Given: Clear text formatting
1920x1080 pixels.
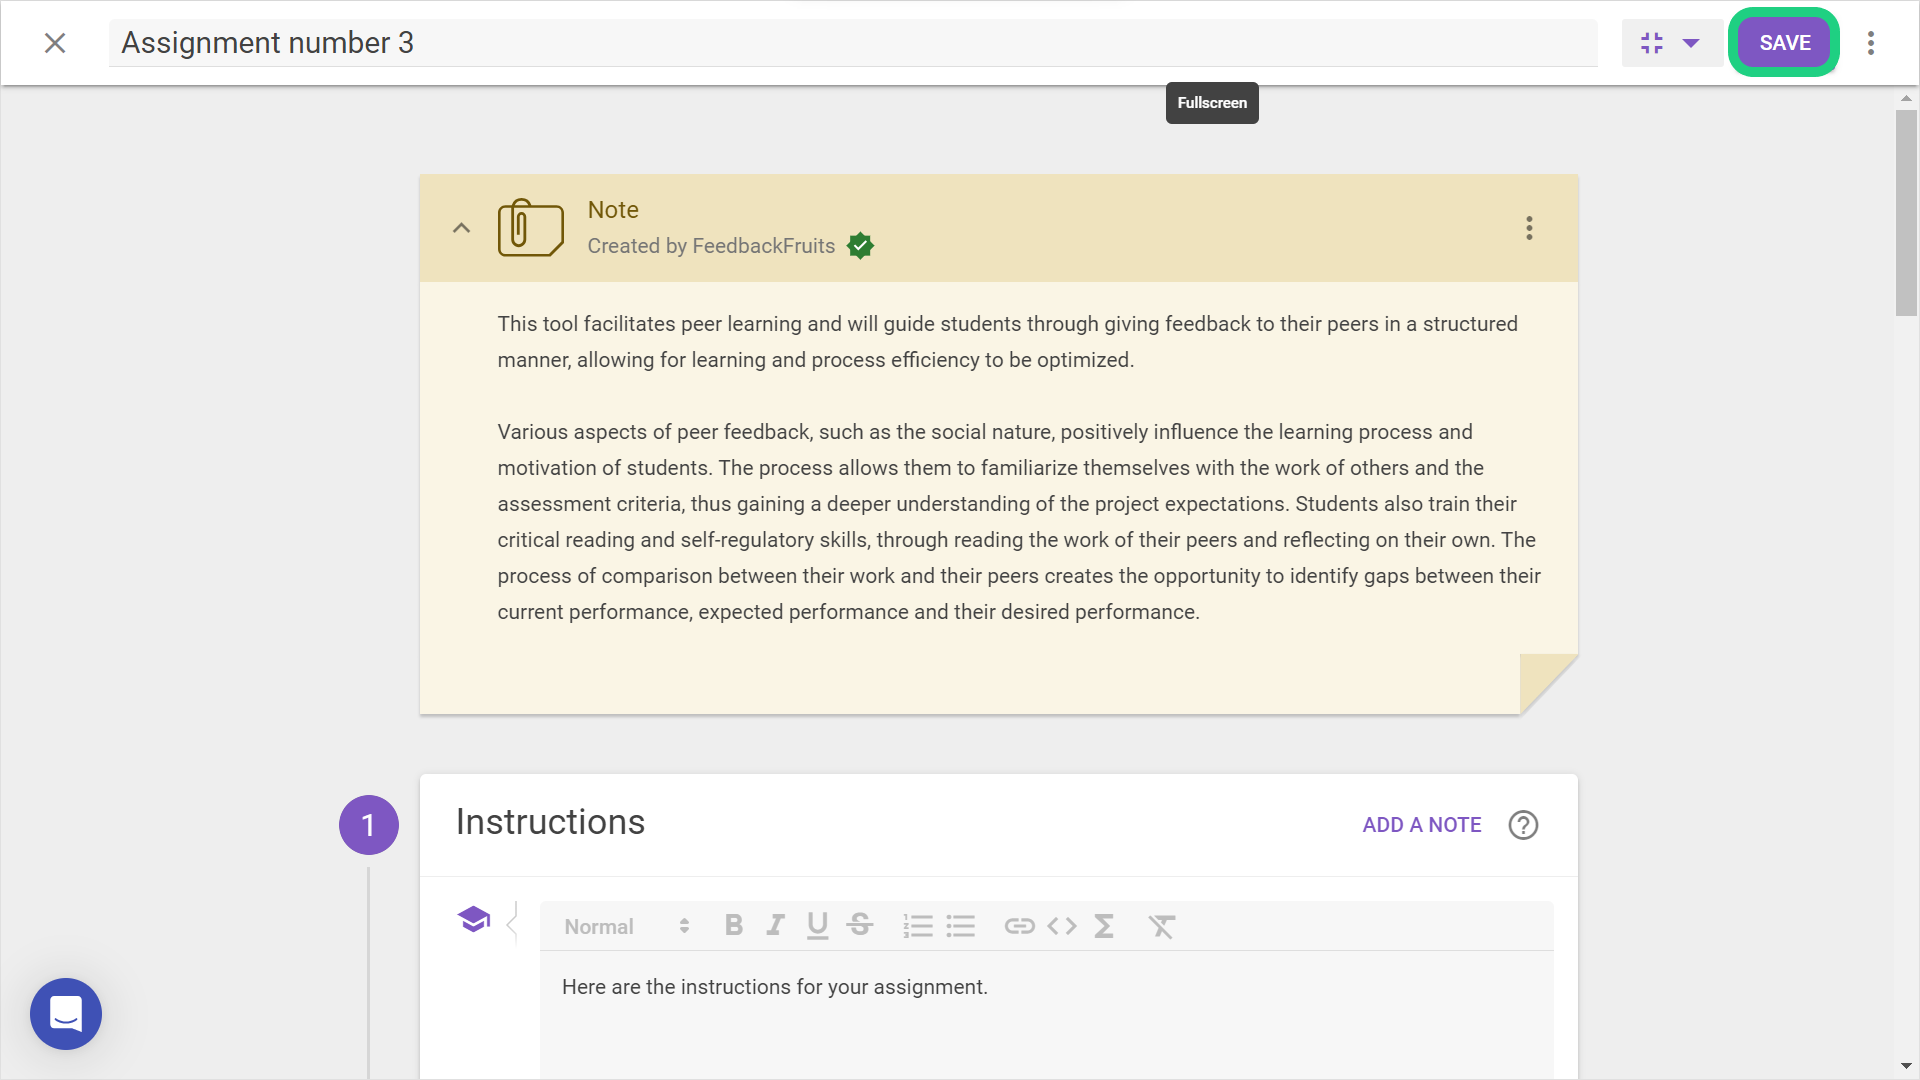Looking at the screenshot, I should (1161, 926).
